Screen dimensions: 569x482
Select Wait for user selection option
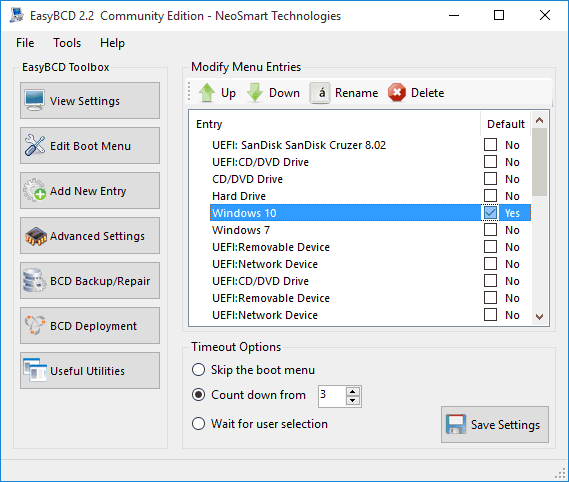coord(198,424)
